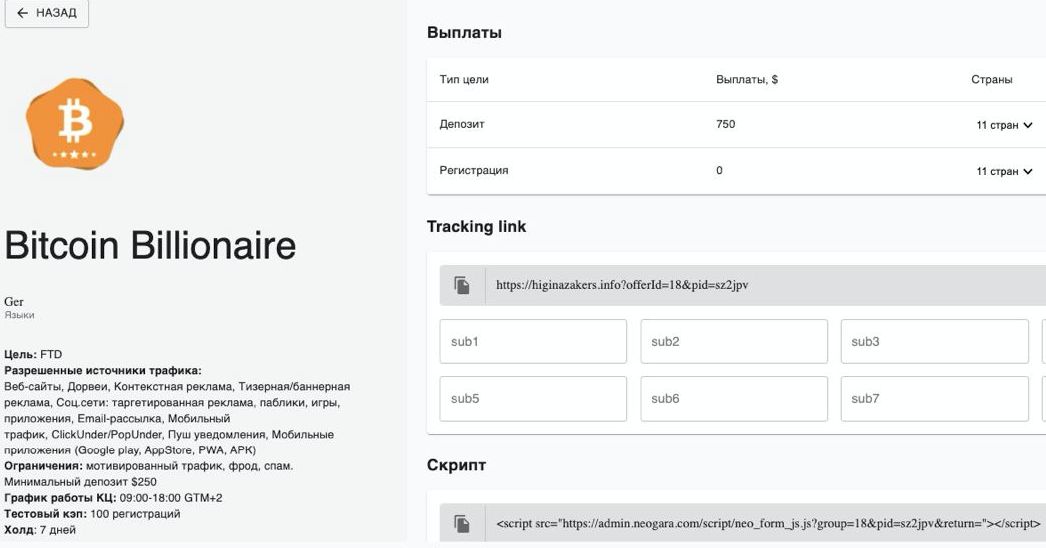
Task: Copy the tracking link via copy icon
Action: click(x=462, y=285)
